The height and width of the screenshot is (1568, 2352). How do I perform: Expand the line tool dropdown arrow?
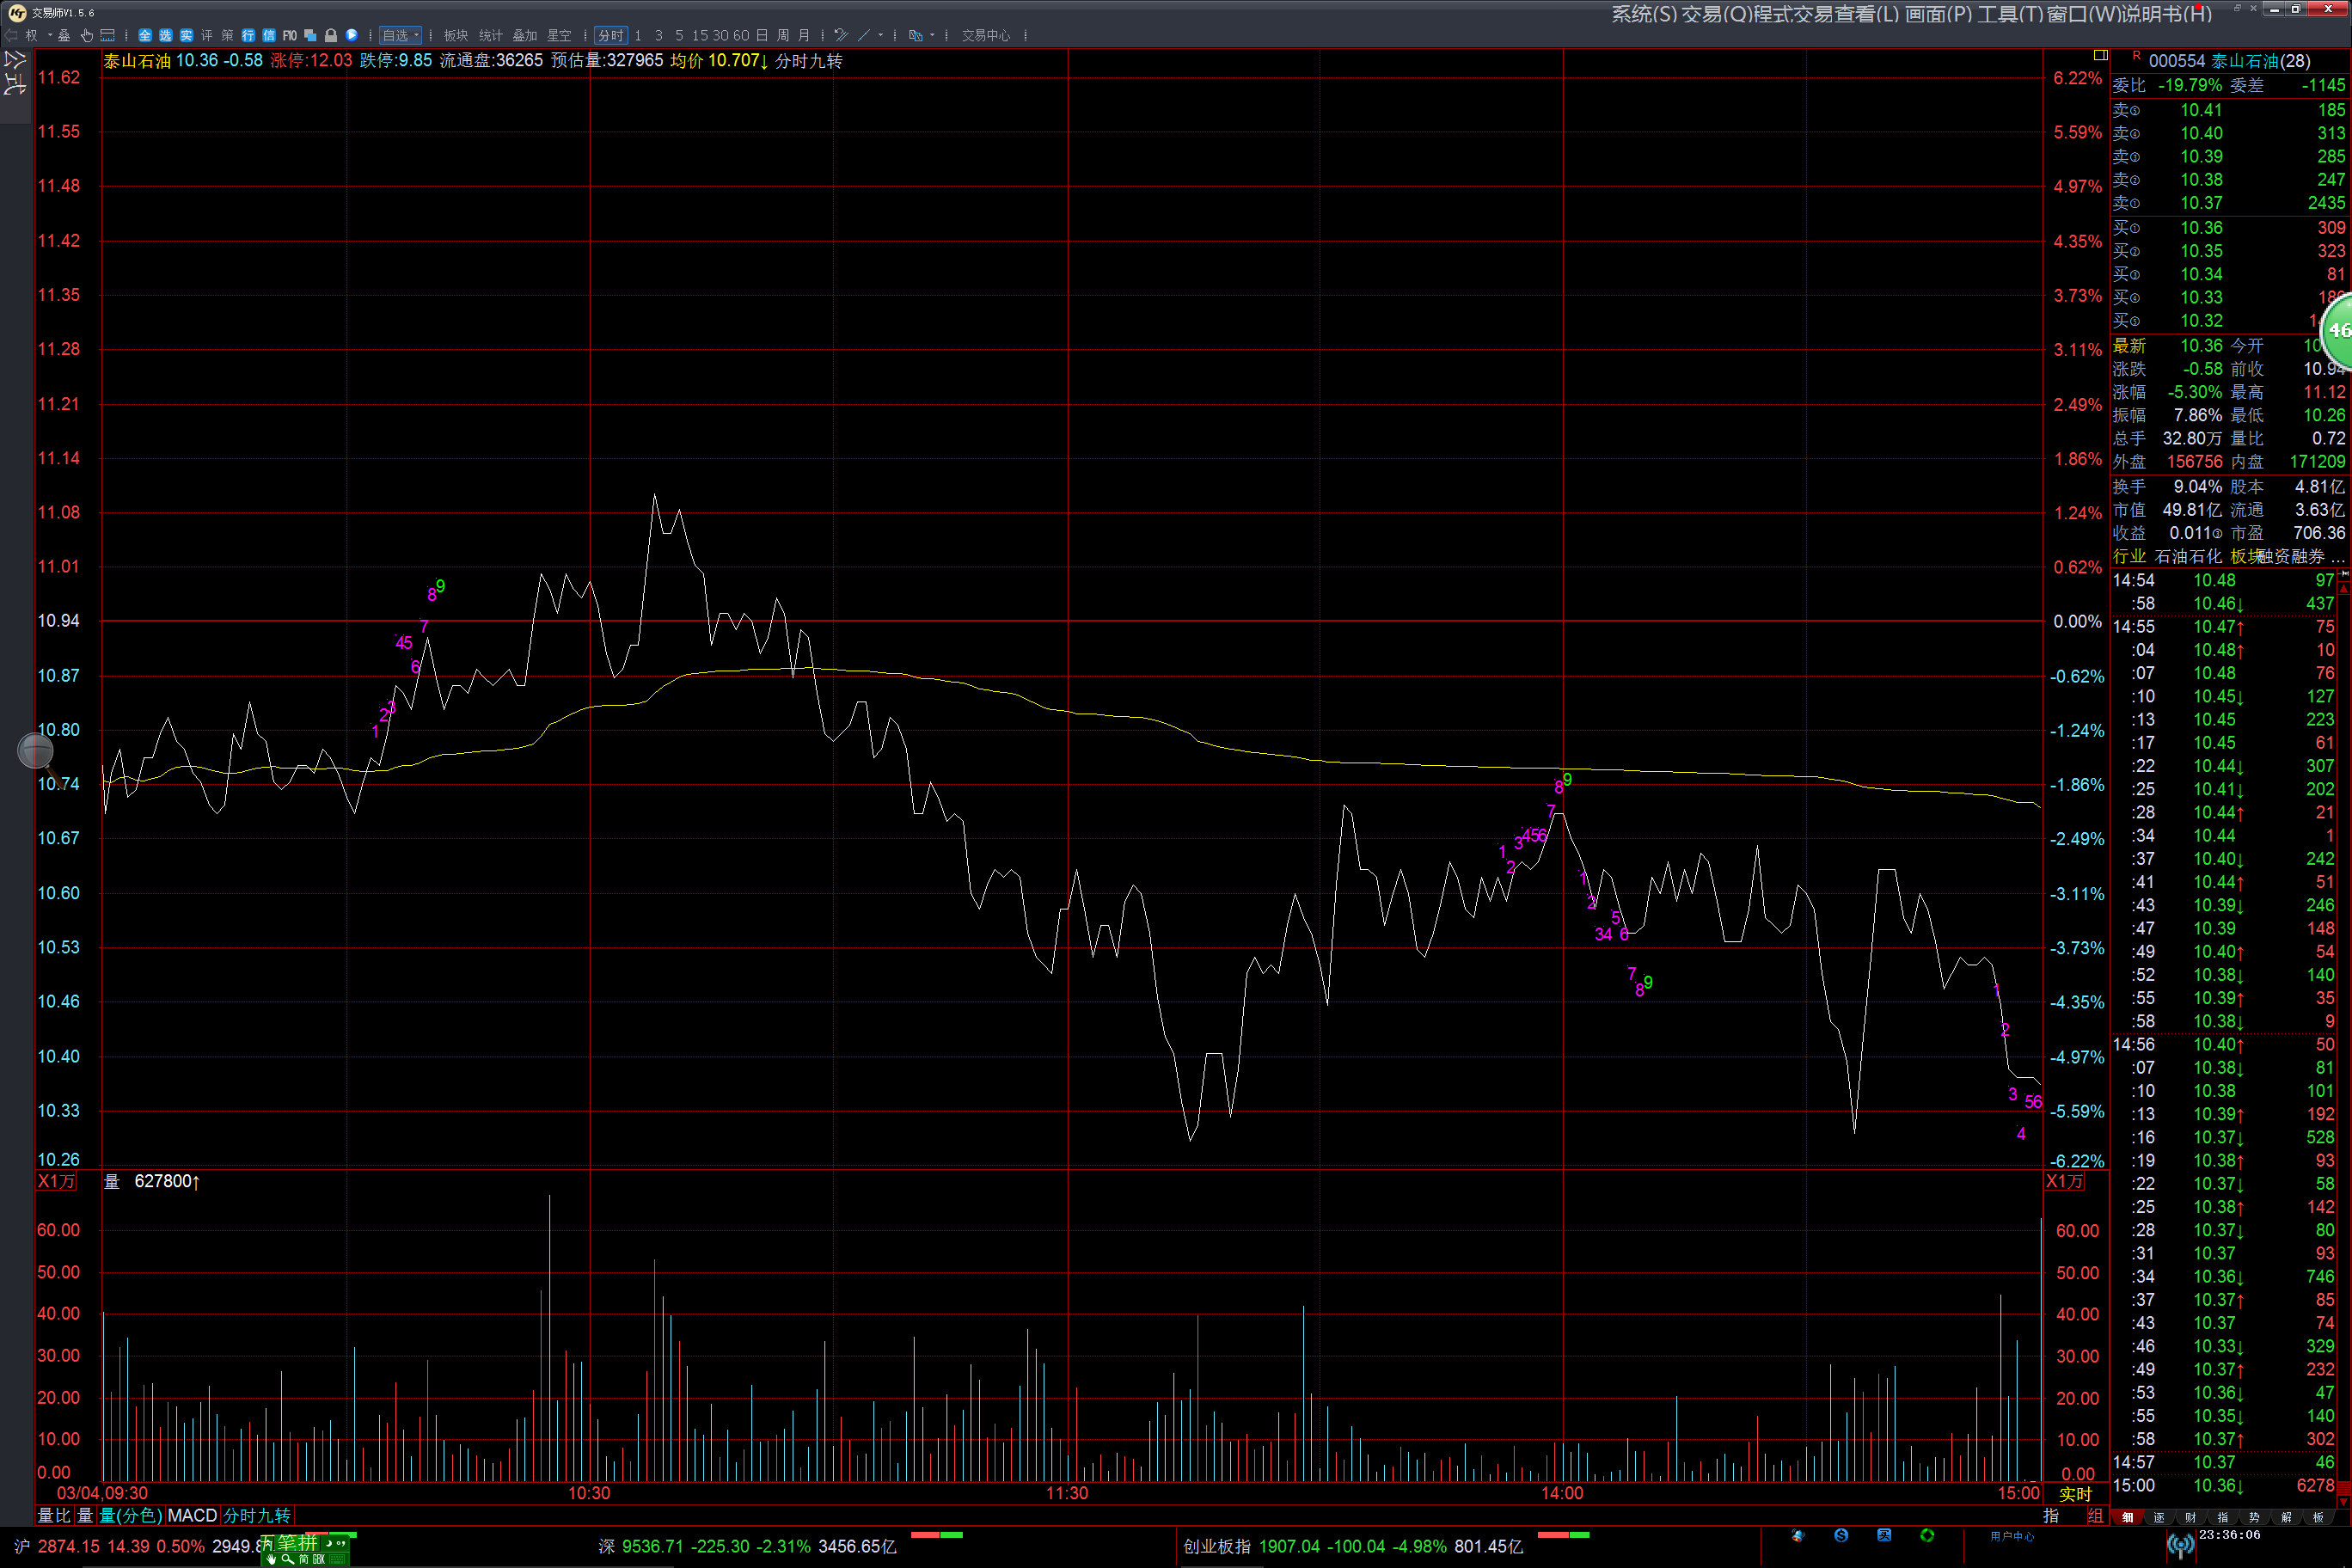click(x=880, y=35)
